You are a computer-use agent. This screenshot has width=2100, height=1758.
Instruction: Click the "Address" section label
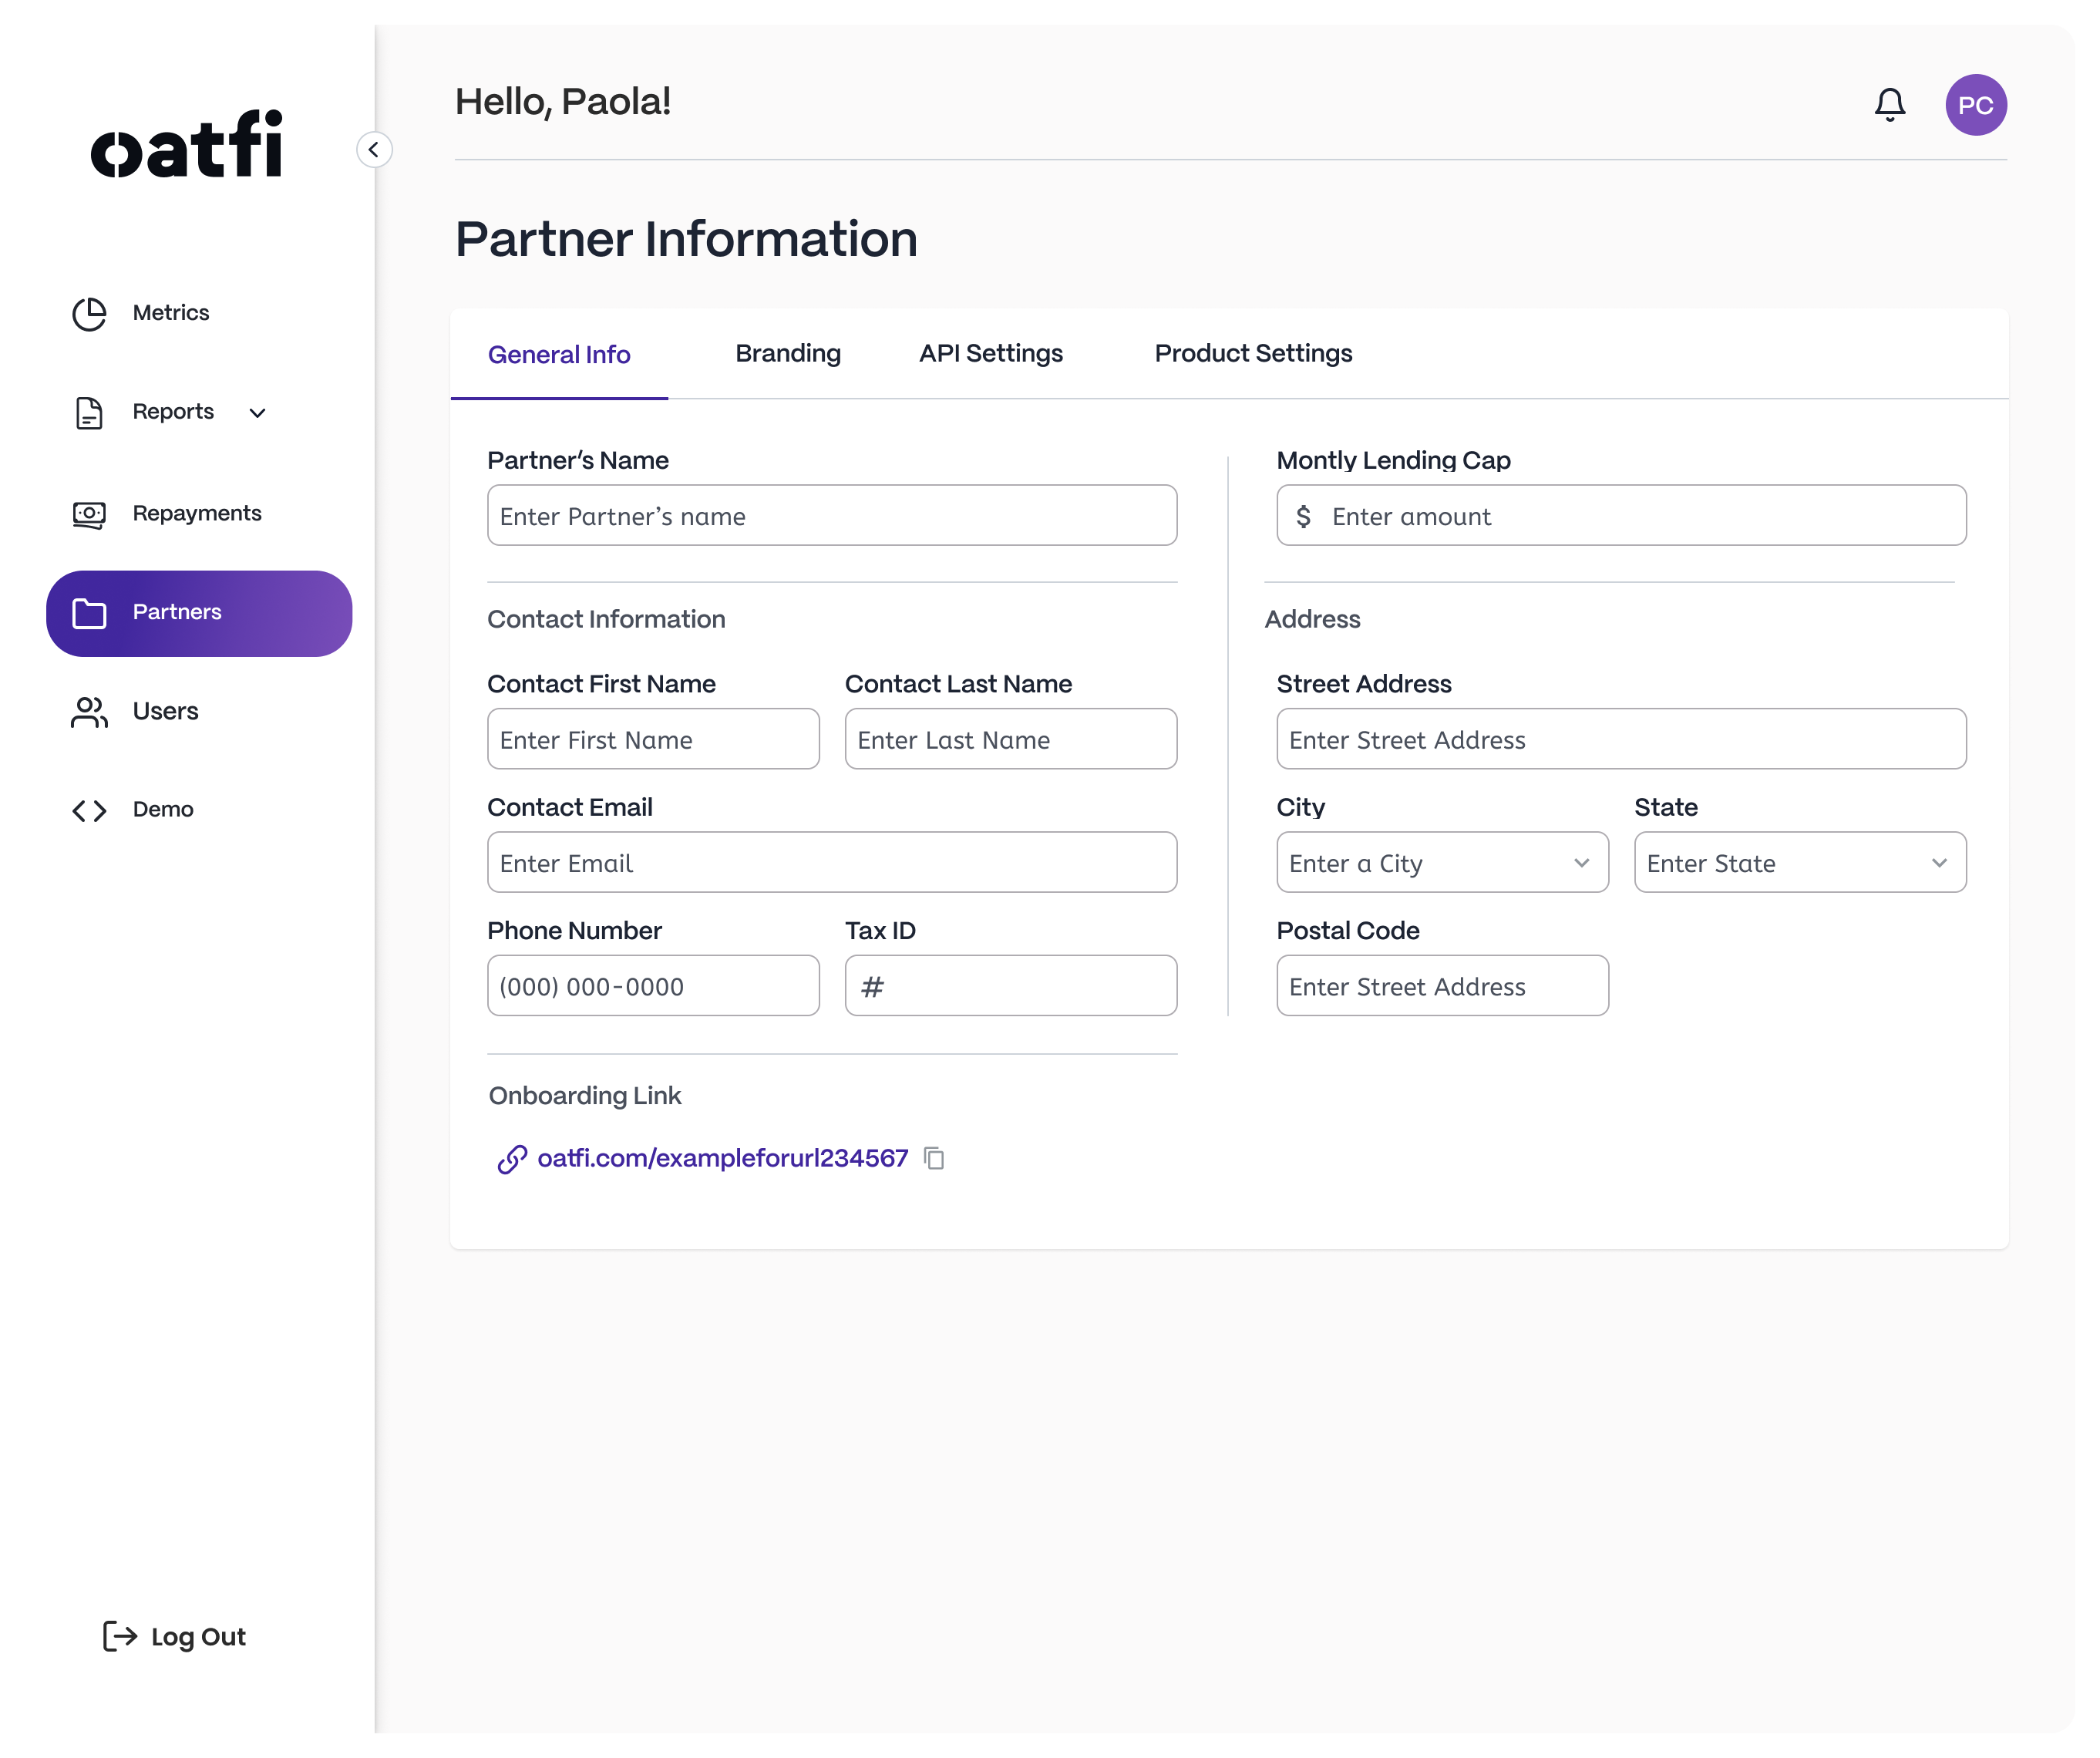1312,619
